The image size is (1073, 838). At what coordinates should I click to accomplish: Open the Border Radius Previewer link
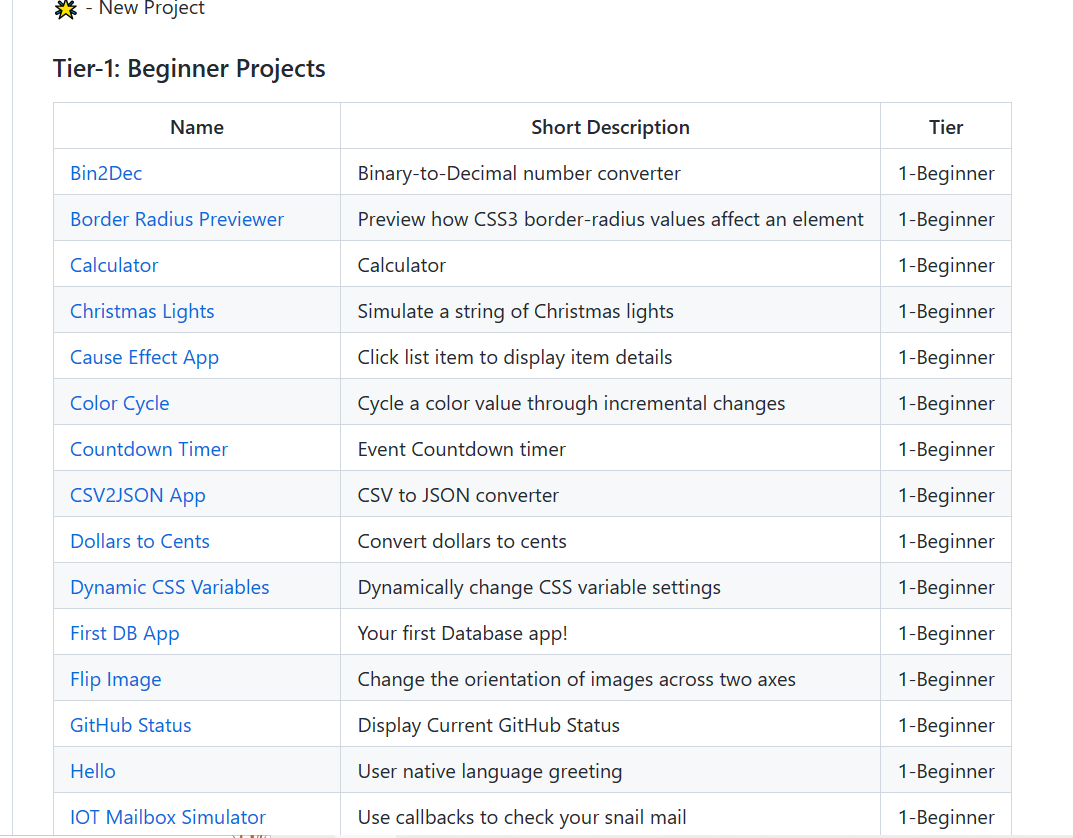tap(177, 219)
